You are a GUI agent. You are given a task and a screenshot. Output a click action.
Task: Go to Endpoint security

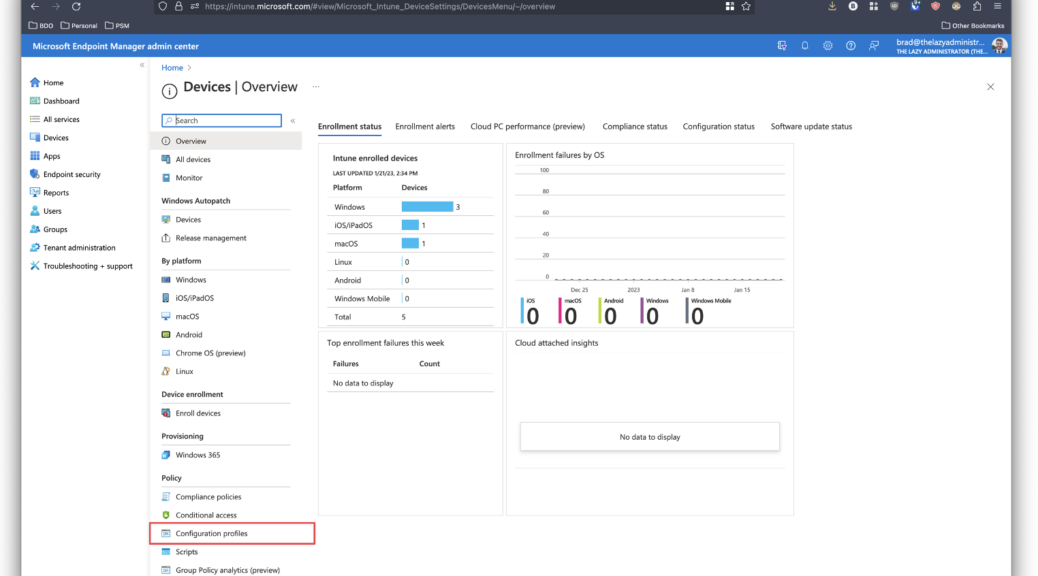pyautogui.click(x=65, y=174)
